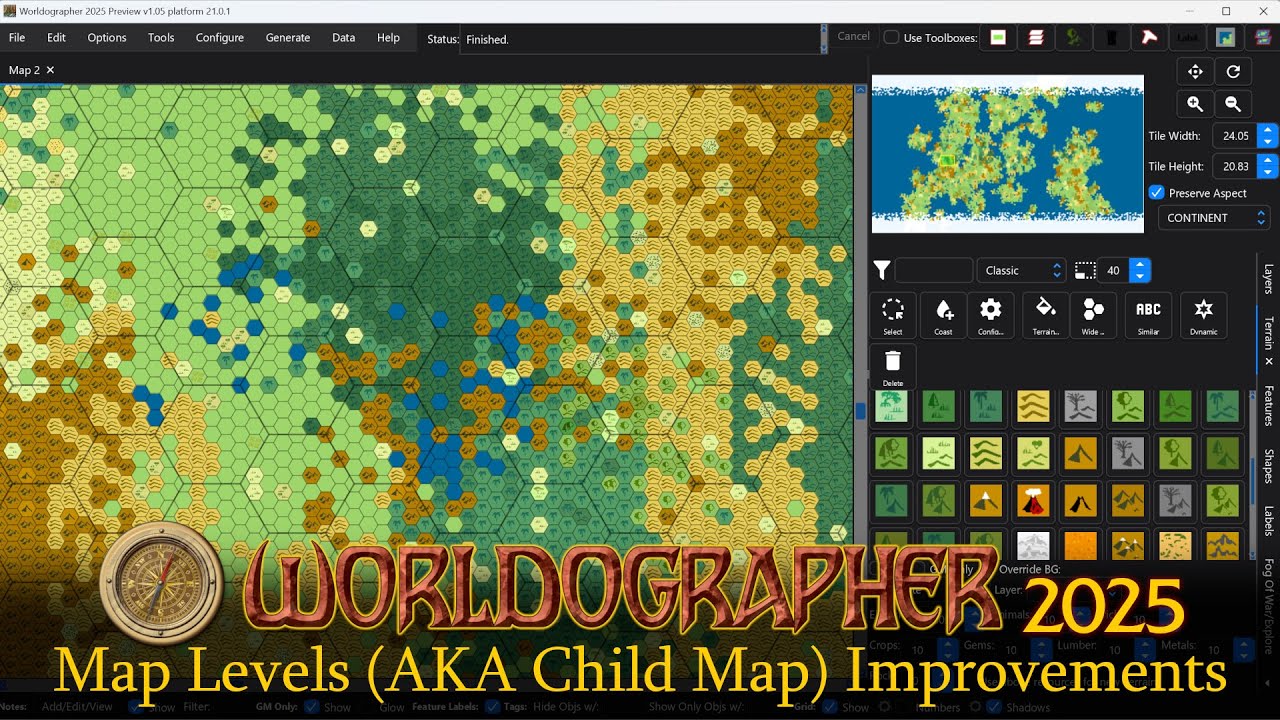
Task: Toggle the Feature Labels checkbox
Action: point(492,707)
